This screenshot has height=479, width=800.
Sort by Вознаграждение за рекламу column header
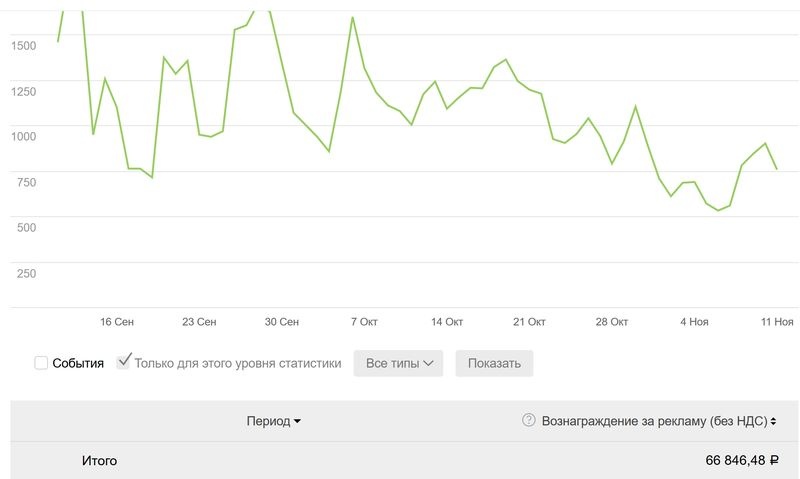coord(653,421)
